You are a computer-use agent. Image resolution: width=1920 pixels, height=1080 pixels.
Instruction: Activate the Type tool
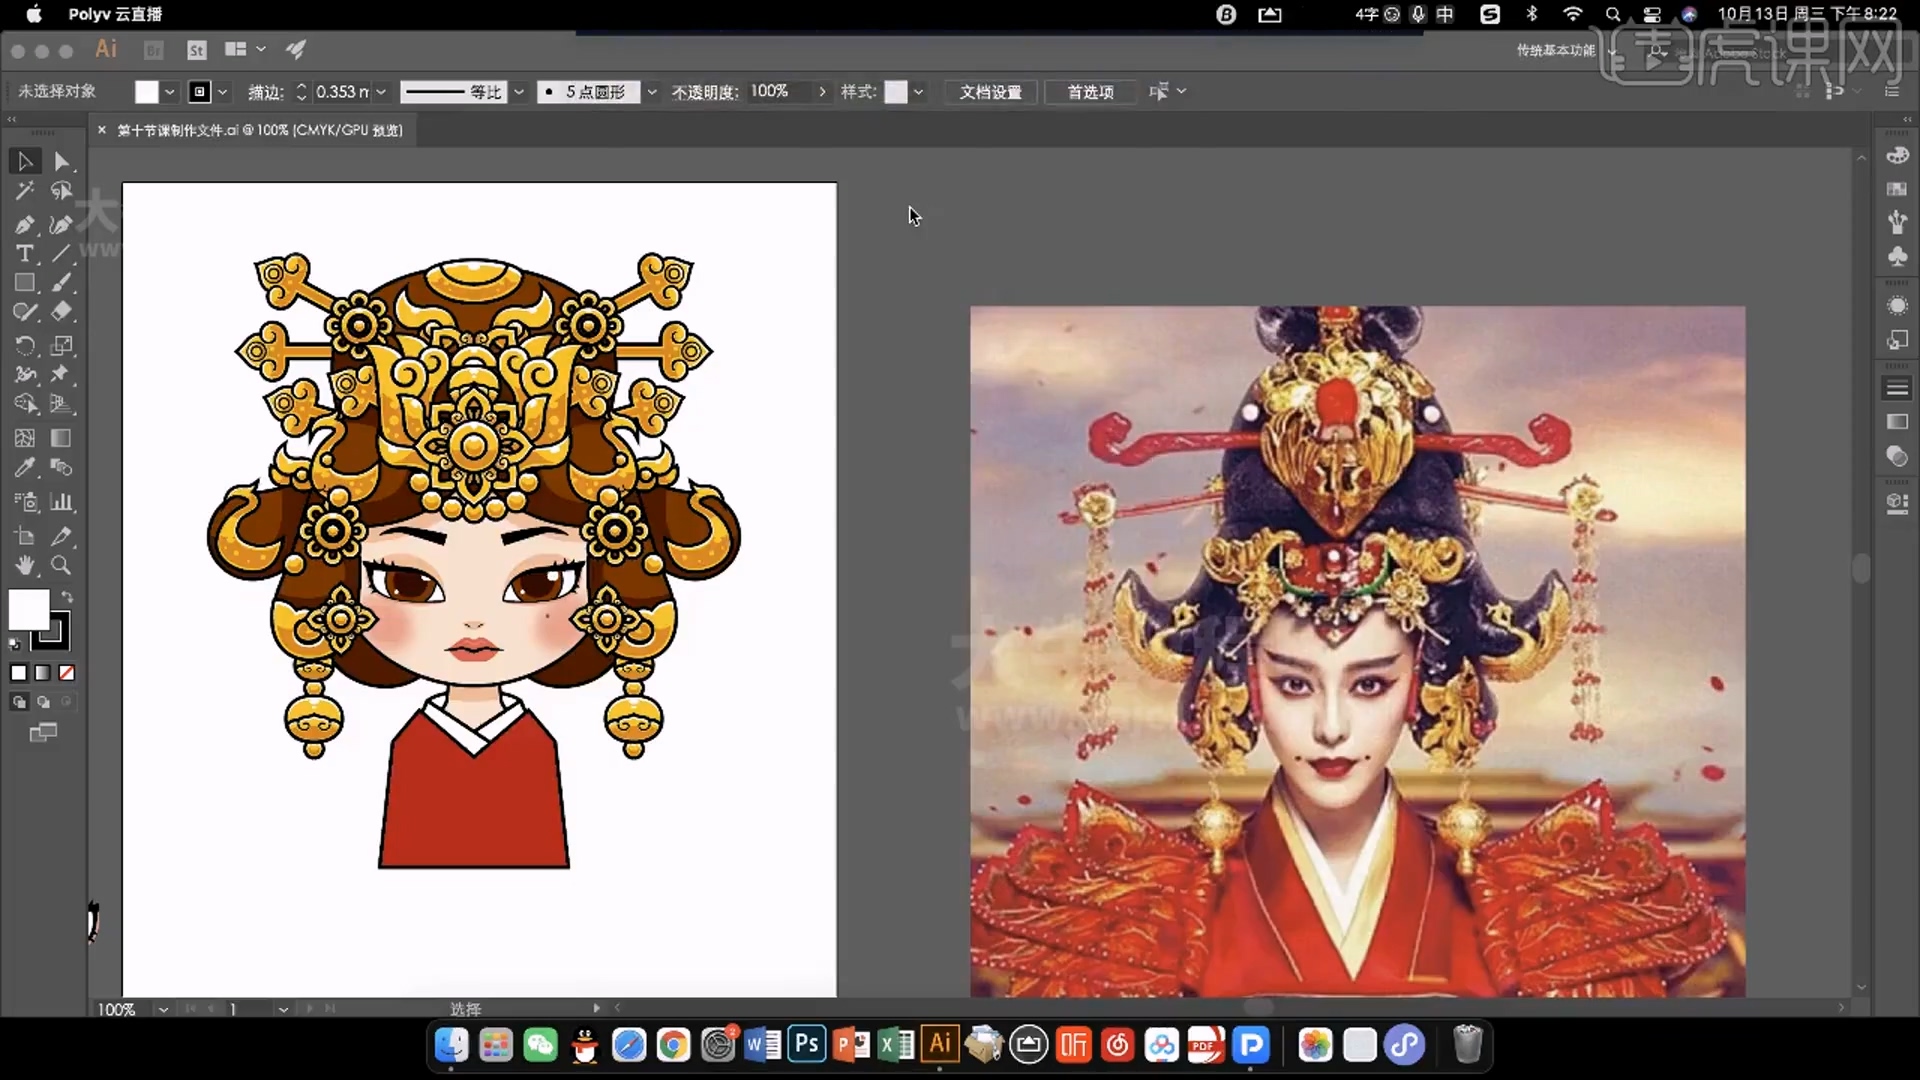click(x=25, y=254)
